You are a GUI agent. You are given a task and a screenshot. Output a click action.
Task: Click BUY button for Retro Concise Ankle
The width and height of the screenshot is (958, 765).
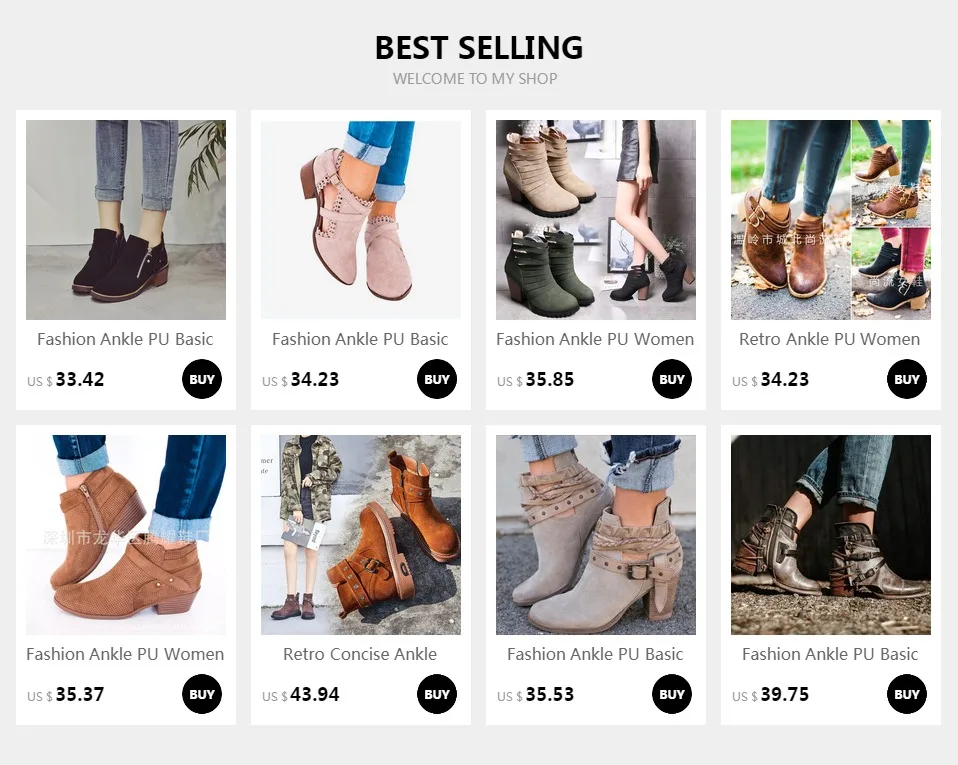pos(437,694)
